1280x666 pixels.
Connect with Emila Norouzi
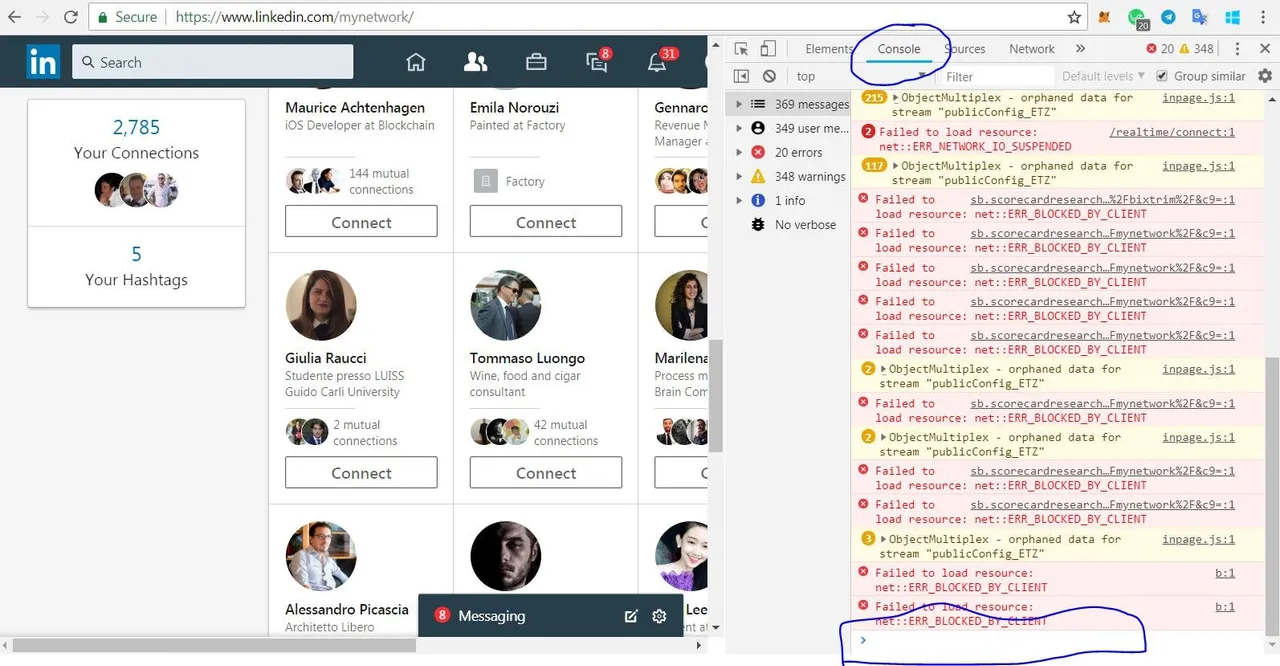click(x=546, y=222)
